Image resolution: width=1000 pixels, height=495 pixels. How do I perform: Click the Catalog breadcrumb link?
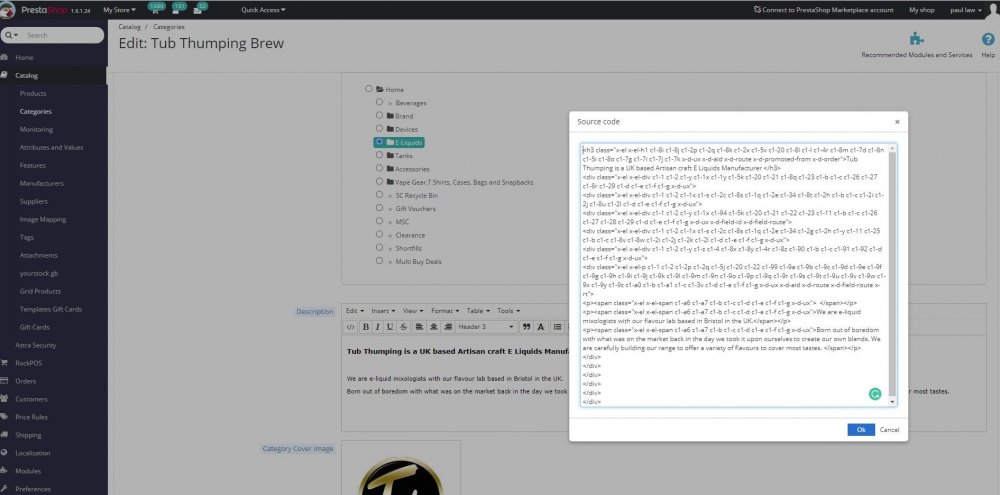[x=129, y=27]
